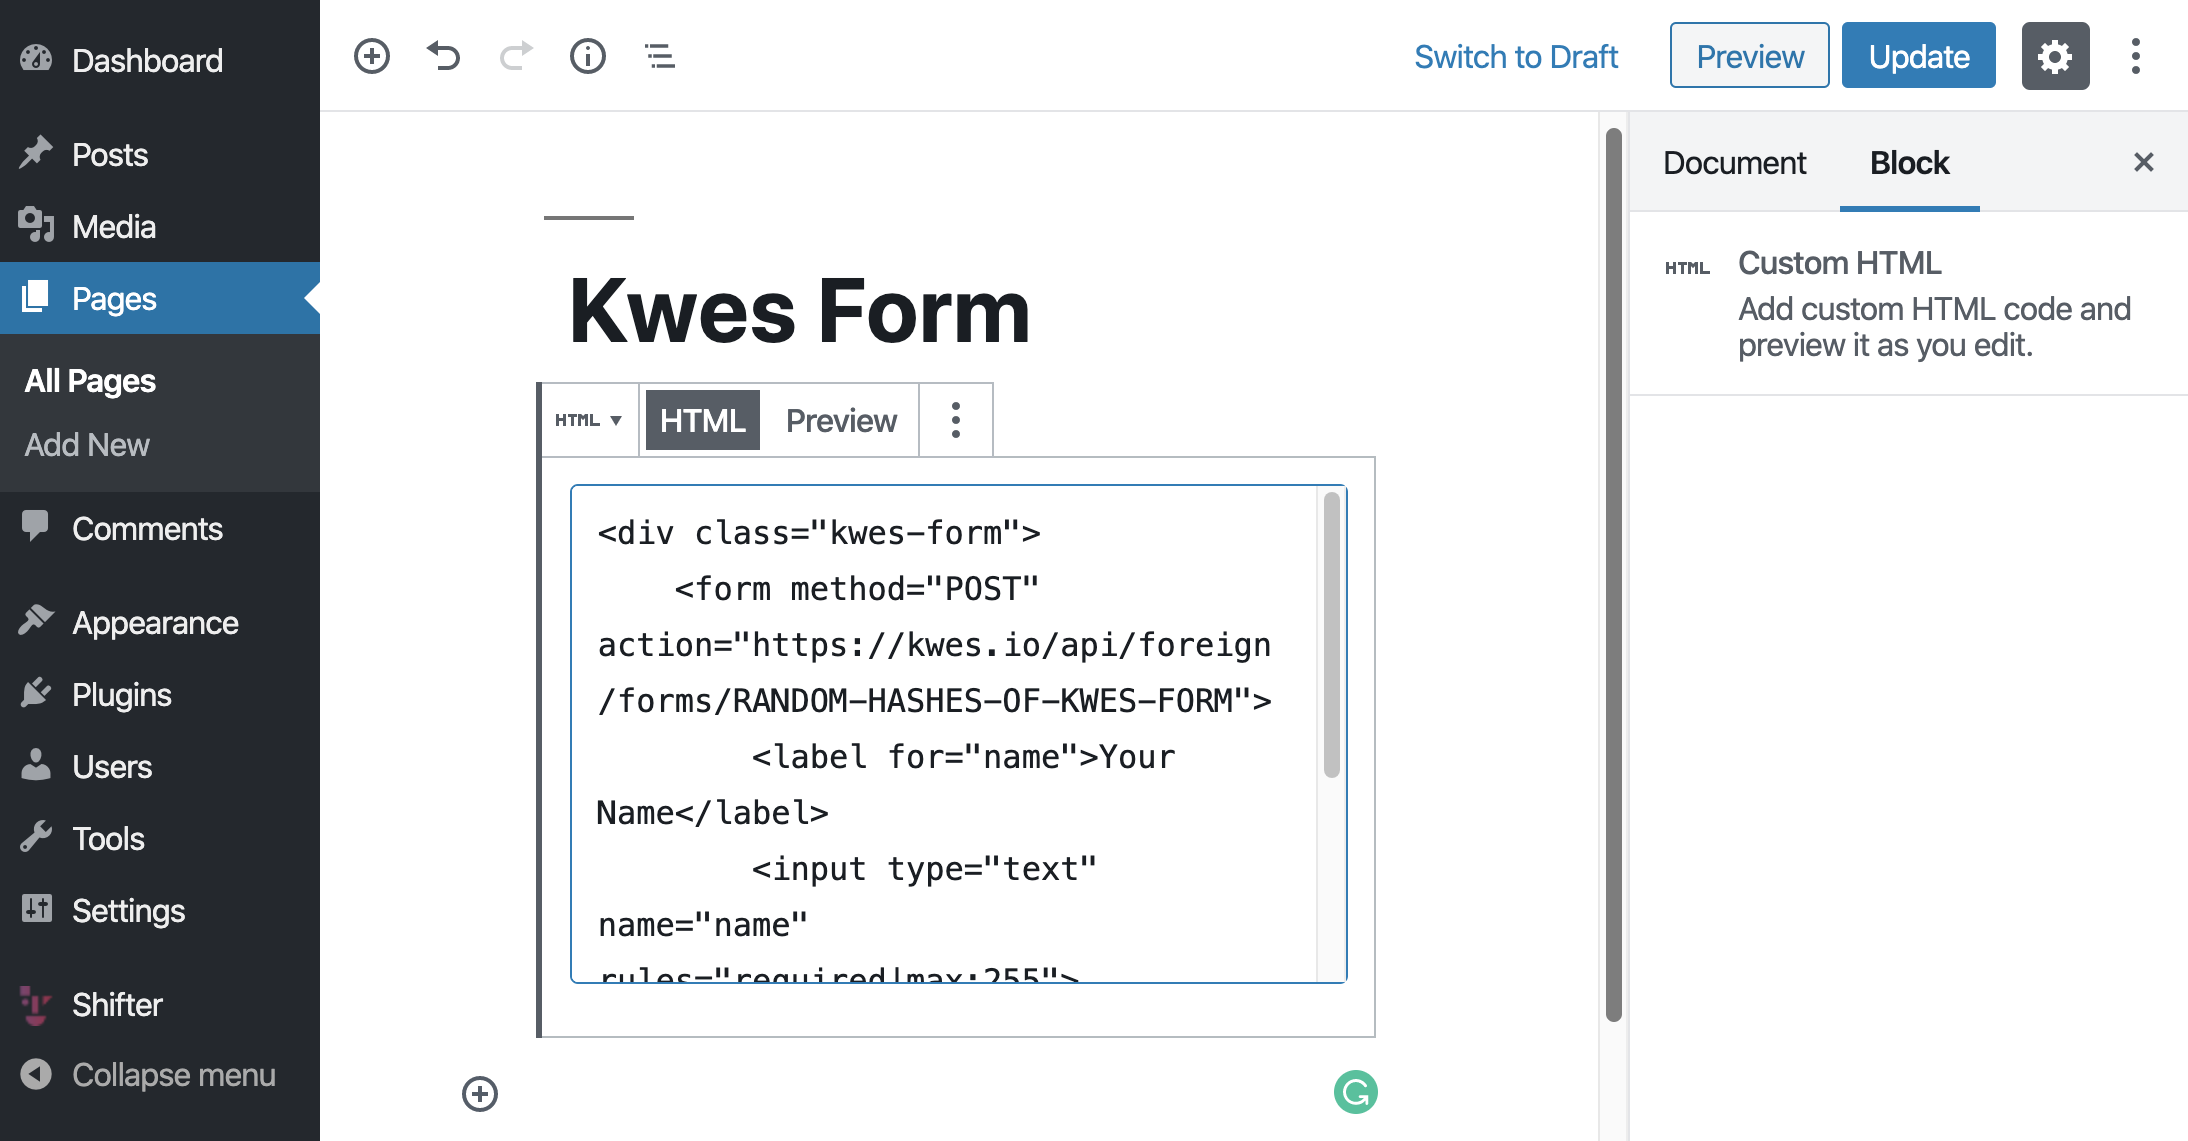Click the Custom HTML block heading
Screen dimensions: 2188x1141
(1839, 262)
